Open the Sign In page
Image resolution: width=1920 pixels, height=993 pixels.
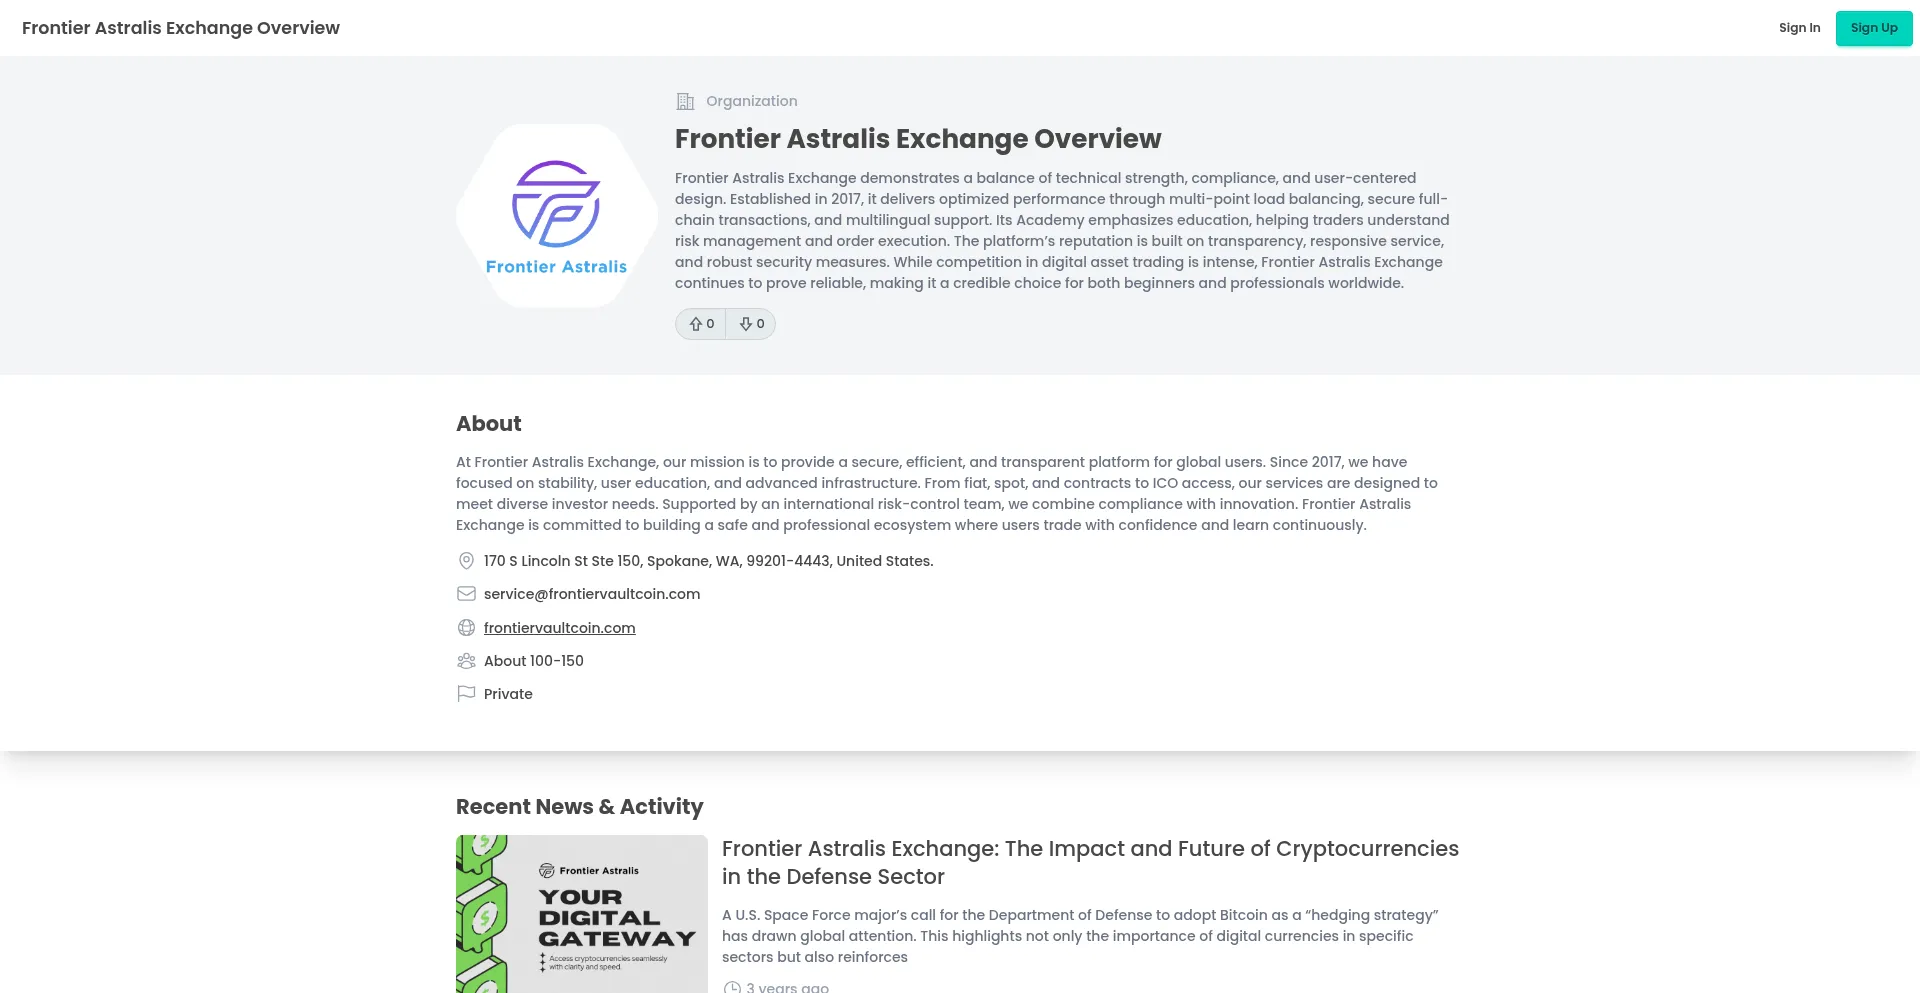click(1799, 28)
